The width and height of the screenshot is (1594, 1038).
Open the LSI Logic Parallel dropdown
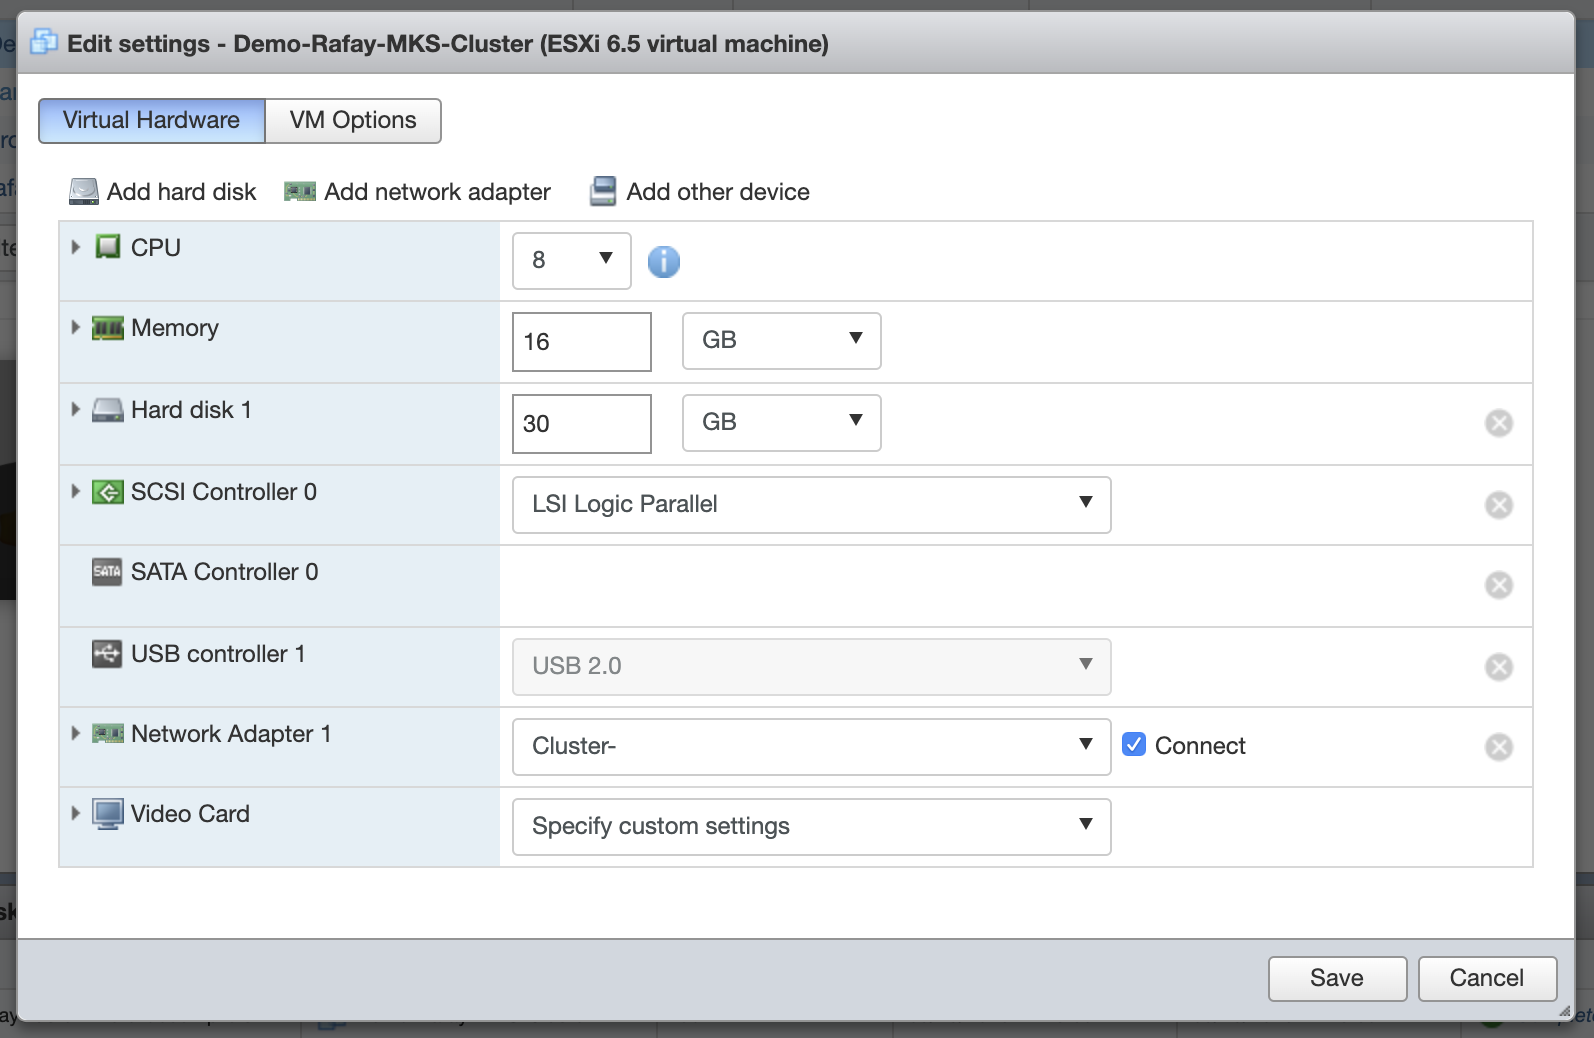point(812,505)
